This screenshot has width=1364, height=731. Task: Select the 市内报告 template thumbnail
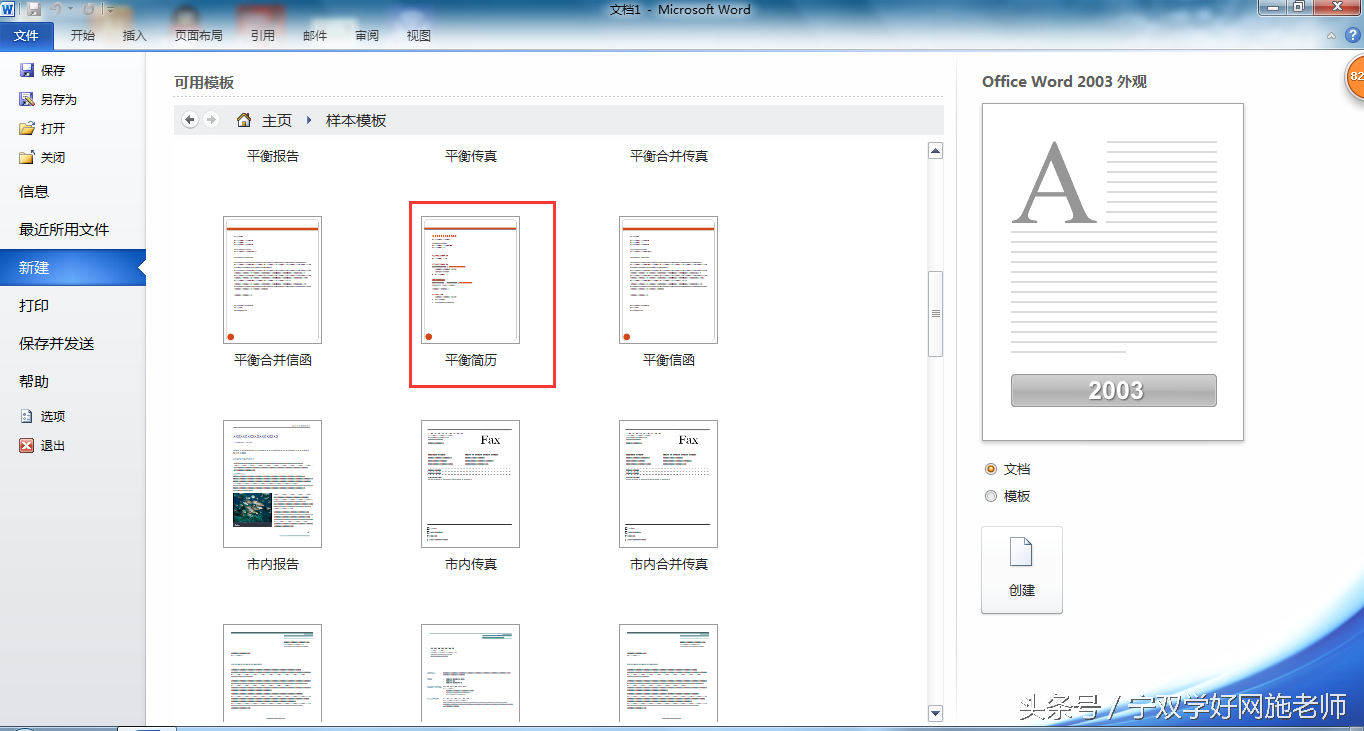[x=272, y=484]
